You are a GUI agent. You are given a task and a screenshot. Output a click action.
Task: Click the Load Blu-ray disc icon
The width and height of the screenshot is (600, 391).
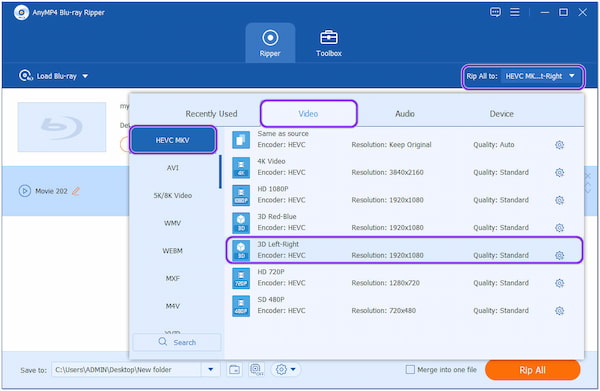[x=25, y=76]
